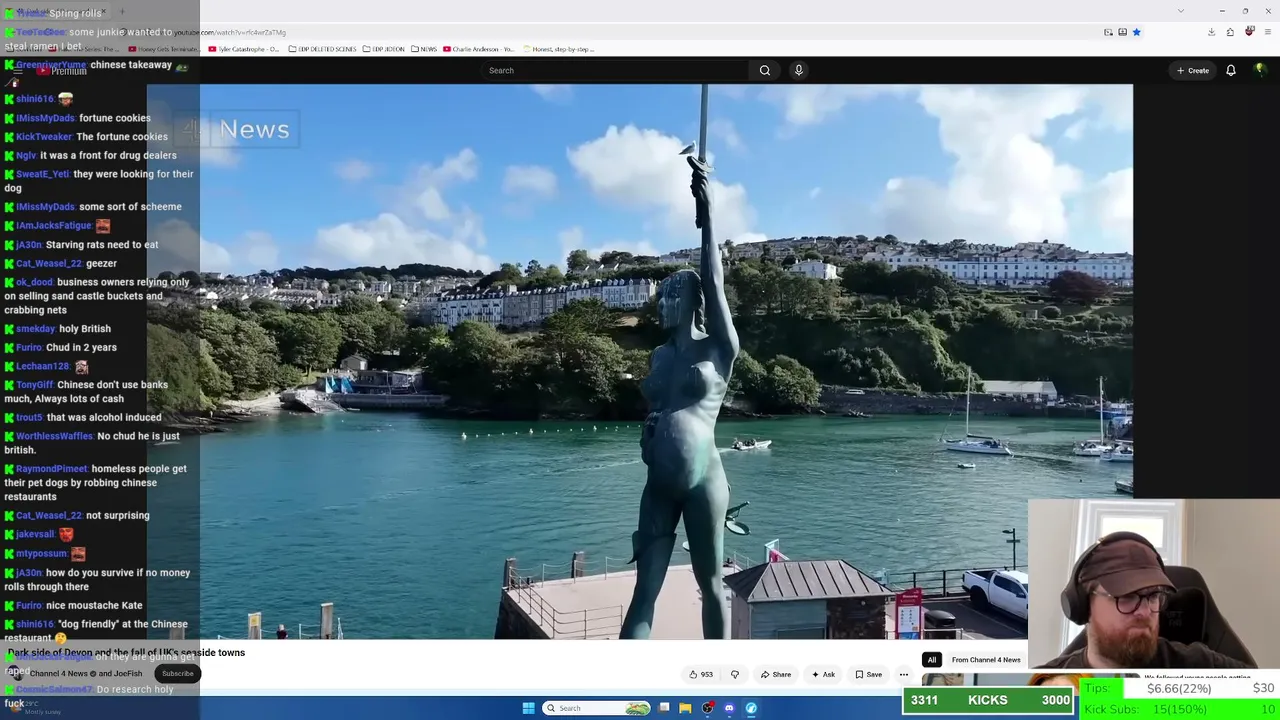Viewport: 1280px width, 720px height.
Task: Click the YouTube Premium logo
Action: tap(62, 70)
